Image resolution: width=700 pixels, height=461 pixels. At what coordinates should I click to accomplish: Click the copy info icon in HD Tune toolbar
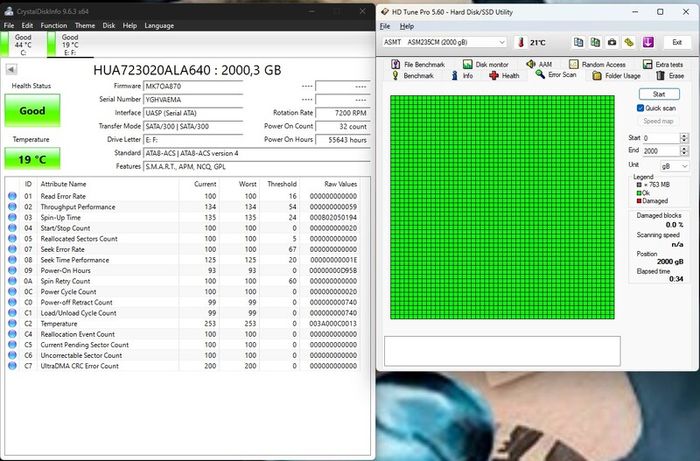578,42
